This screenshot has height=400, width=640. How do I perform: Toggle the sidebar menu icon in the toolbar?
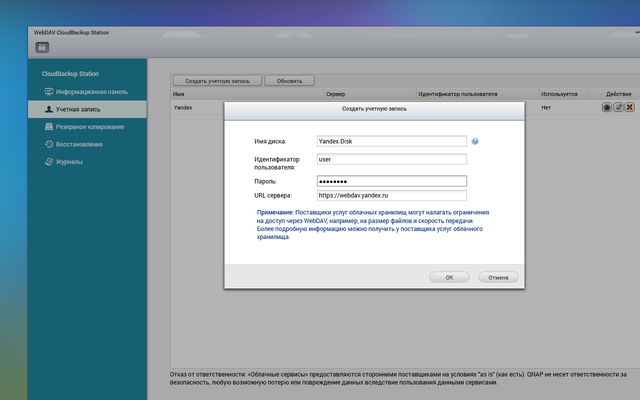pyautogui.click(x=42, y=47)
